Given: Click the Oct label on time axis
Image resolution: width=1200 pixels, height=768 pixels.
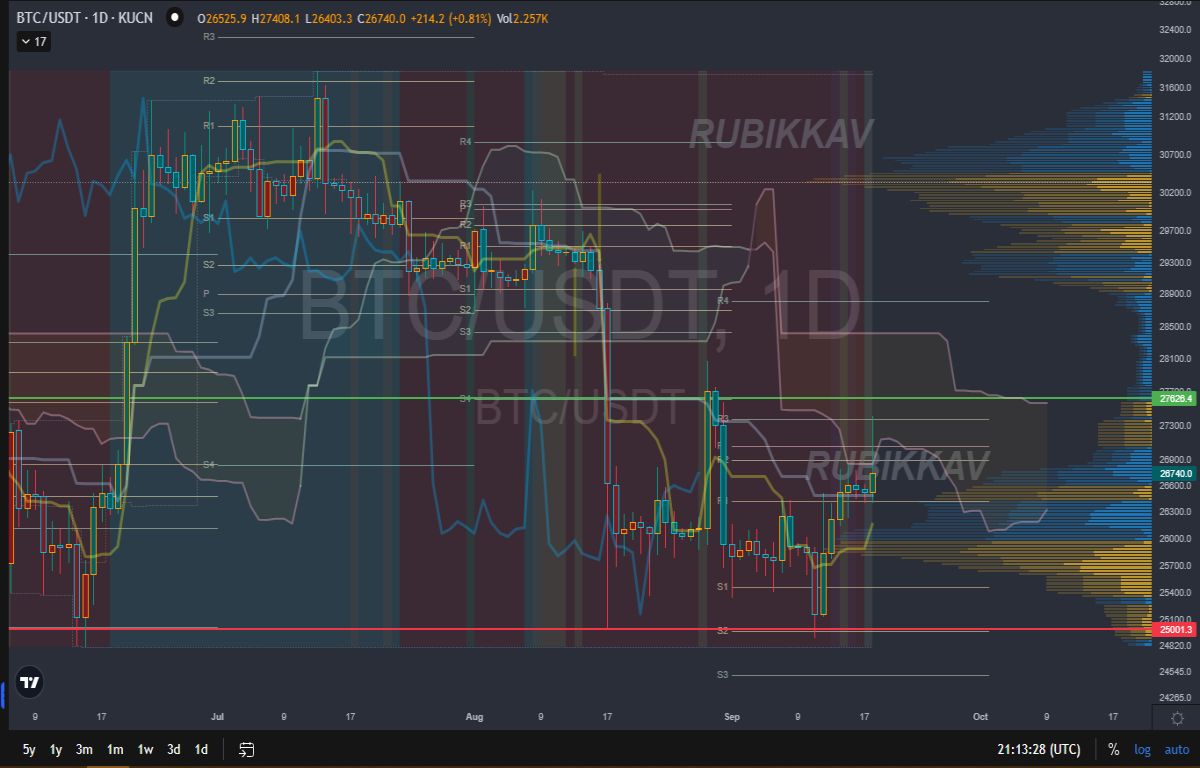Looking at the screenshot, I should pyautogui.click(x=980, y=717).
